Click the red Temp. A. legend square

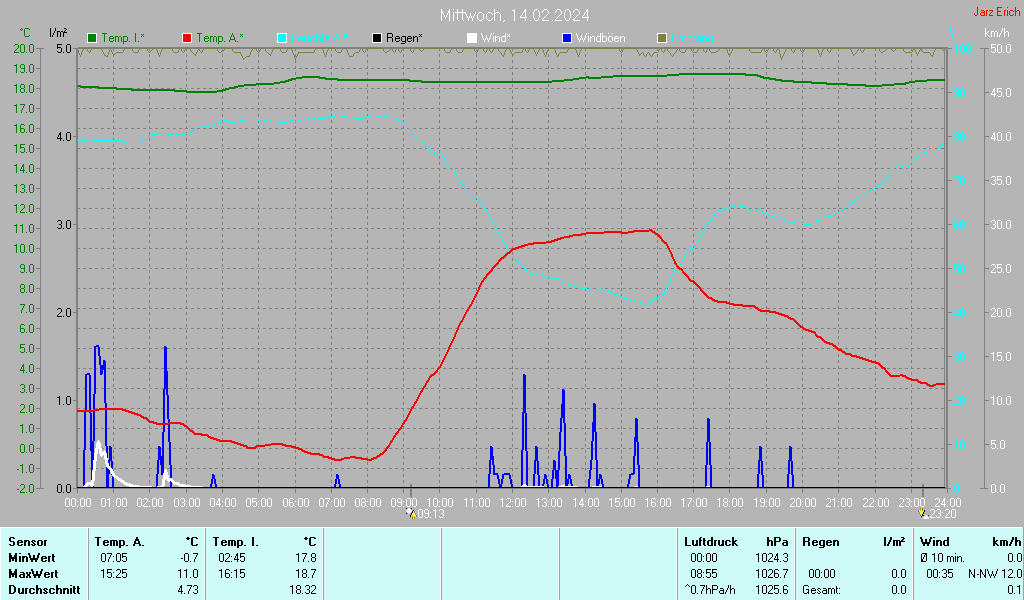click(x=187, y=38)
